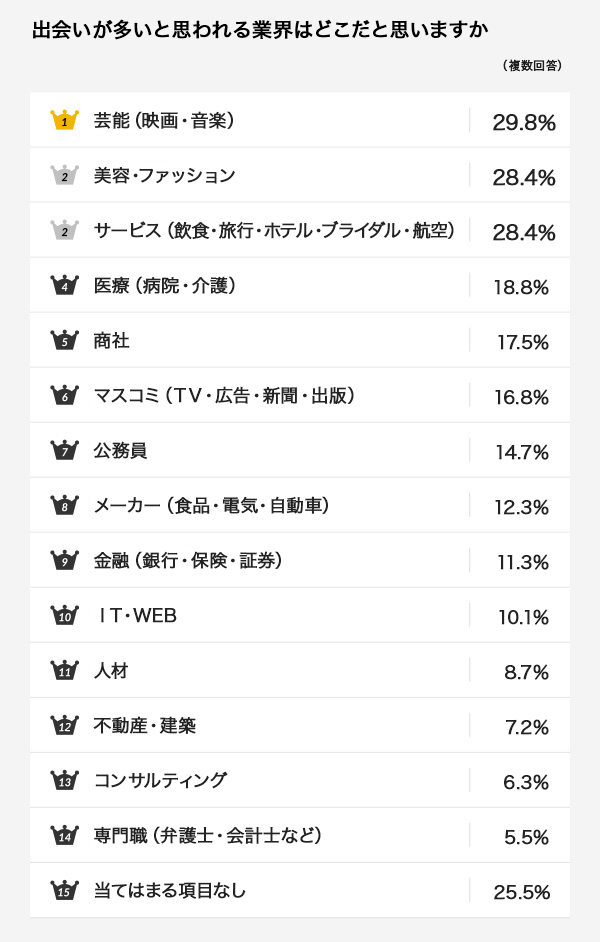Click the 医療 (病院・介護) label
This screenshot has height=942, width=600.
click(165, 285)
